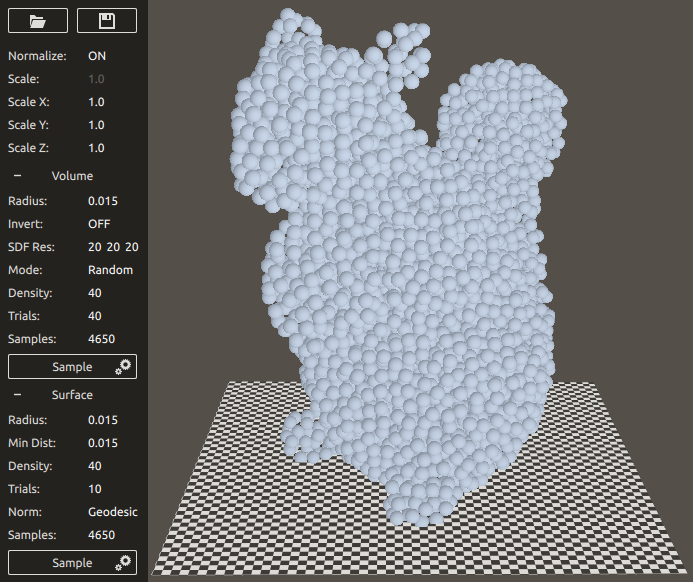This screenshot has width=693, height=582.
Task: Edit the Scale Z value
Action: pos(96,148)
